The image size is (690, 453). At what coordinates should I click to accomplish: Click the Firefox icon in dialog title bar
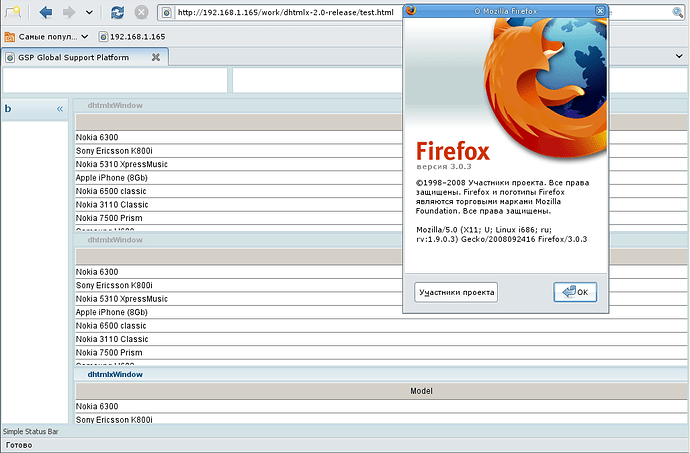411,10
